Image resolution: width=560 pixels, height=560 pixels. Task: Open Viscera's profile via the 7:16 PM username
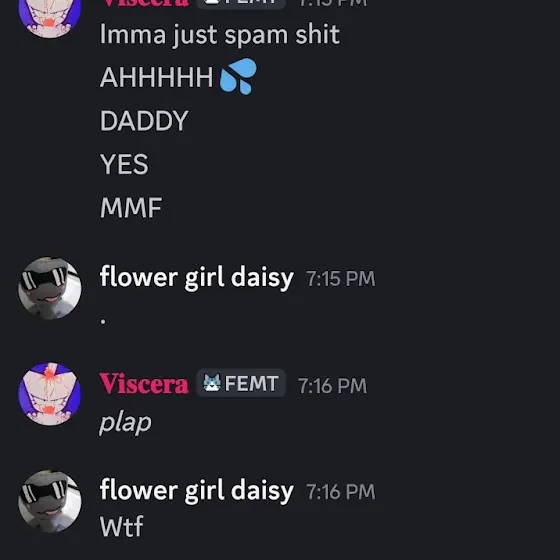point(144,384)
